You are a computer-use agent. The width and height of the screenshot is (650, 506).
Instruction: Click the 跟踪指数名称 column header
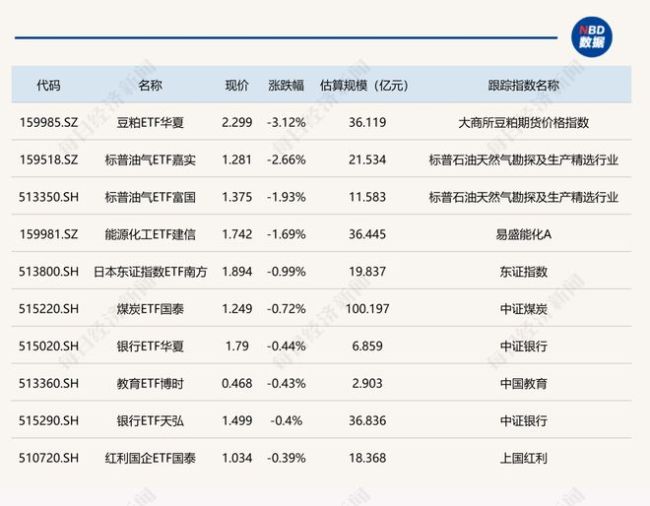click(x=524, y=85)
